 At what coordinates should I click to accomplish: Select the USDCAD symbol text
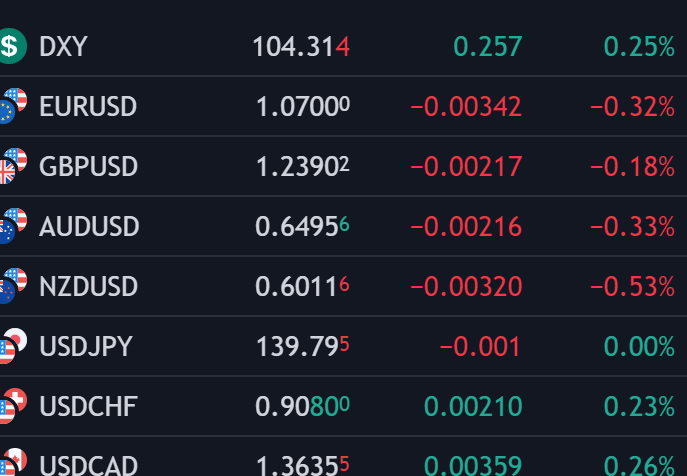click(88, 465)
